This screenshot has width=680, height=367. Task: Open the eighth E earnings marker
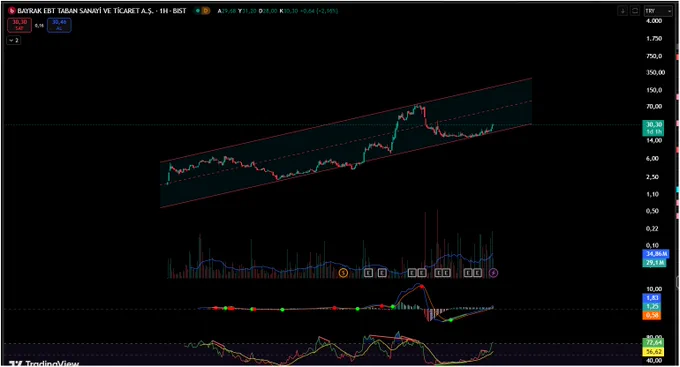(477, 273)
